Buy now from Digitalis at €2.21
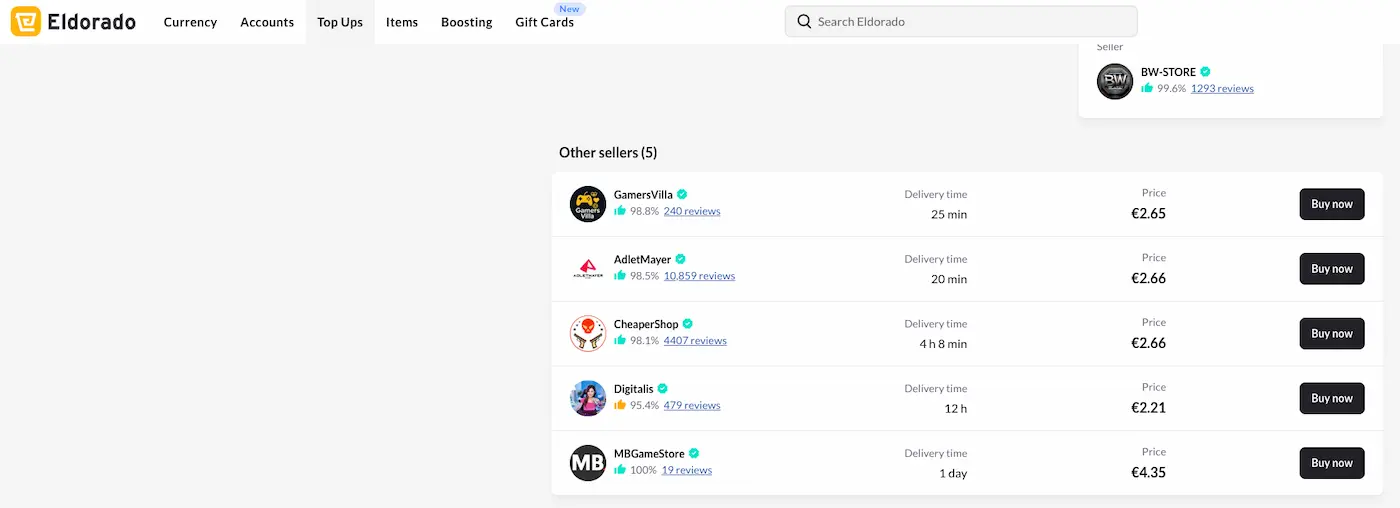 (x=1331, y=398)
